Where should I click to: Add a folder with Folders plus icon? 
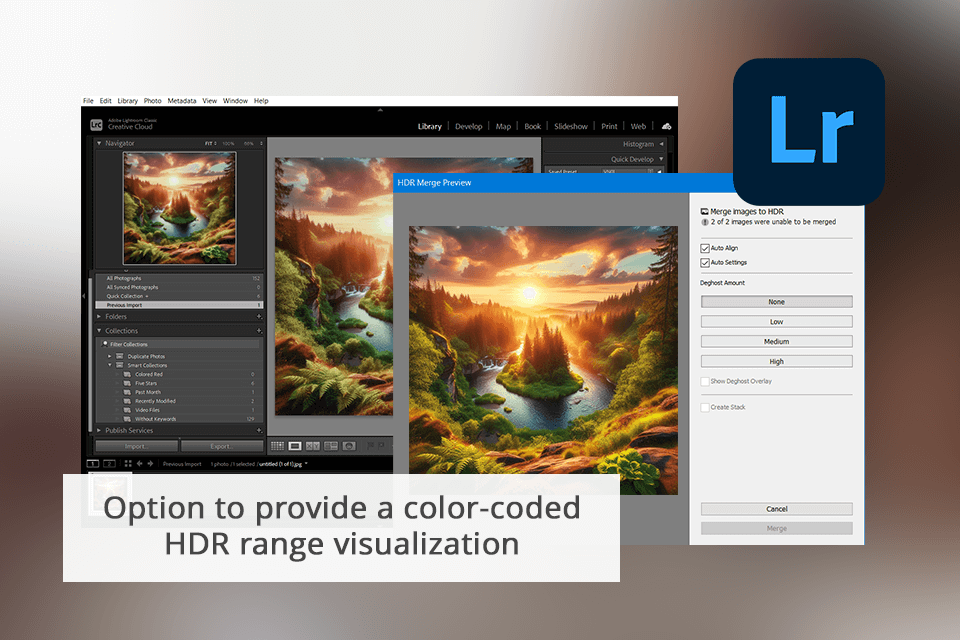click(259, 317)
